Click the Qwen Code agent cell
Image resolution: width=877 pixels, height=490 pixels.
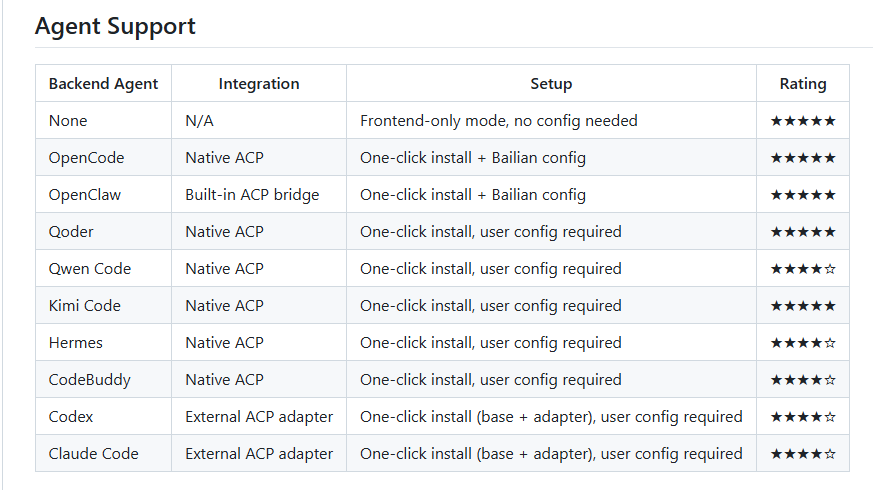click(x=89, y=268)
